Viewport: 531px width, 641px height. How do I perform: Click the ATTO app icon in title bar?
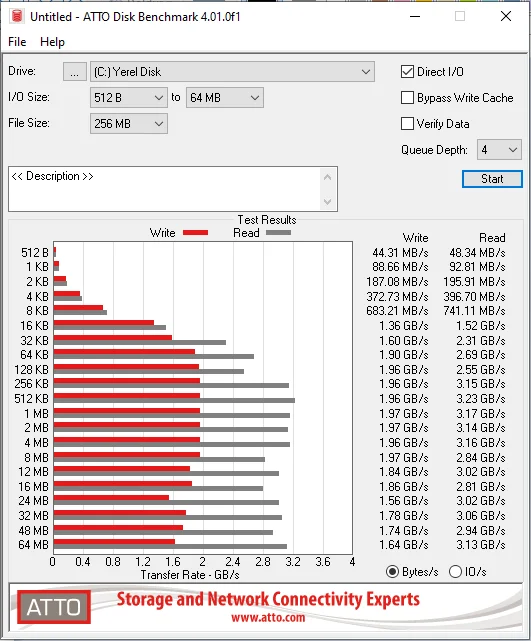click(17, 16)
